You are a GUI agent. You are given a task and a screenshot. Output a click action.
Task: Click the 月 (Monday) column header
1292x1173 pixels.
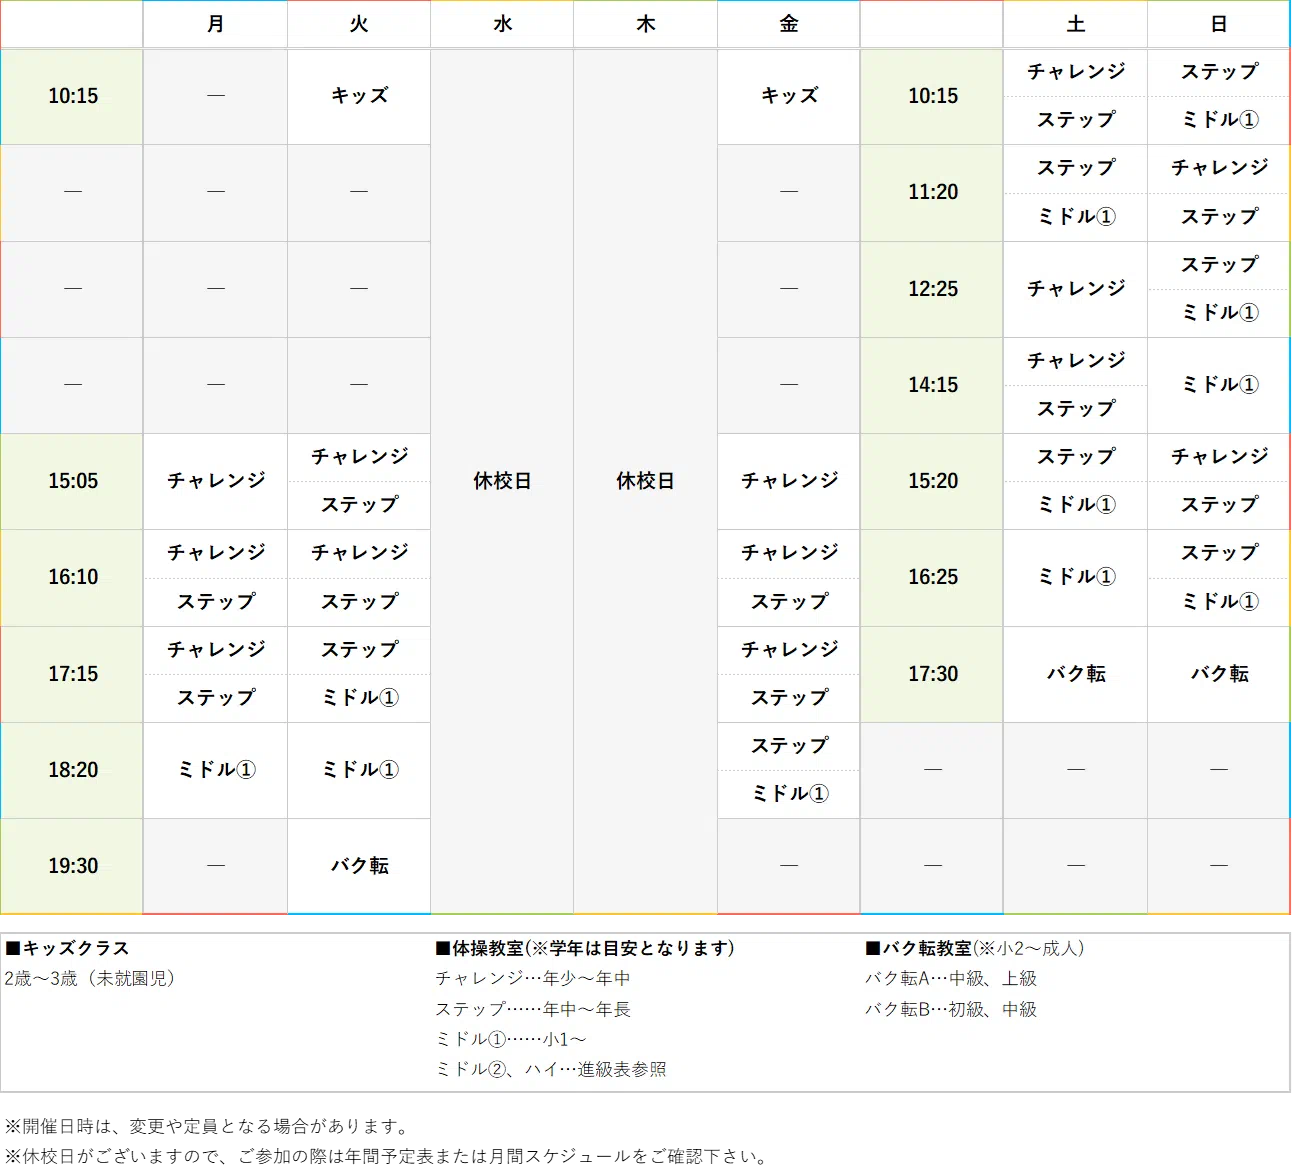pyautogui.click(x=215, y=24)
